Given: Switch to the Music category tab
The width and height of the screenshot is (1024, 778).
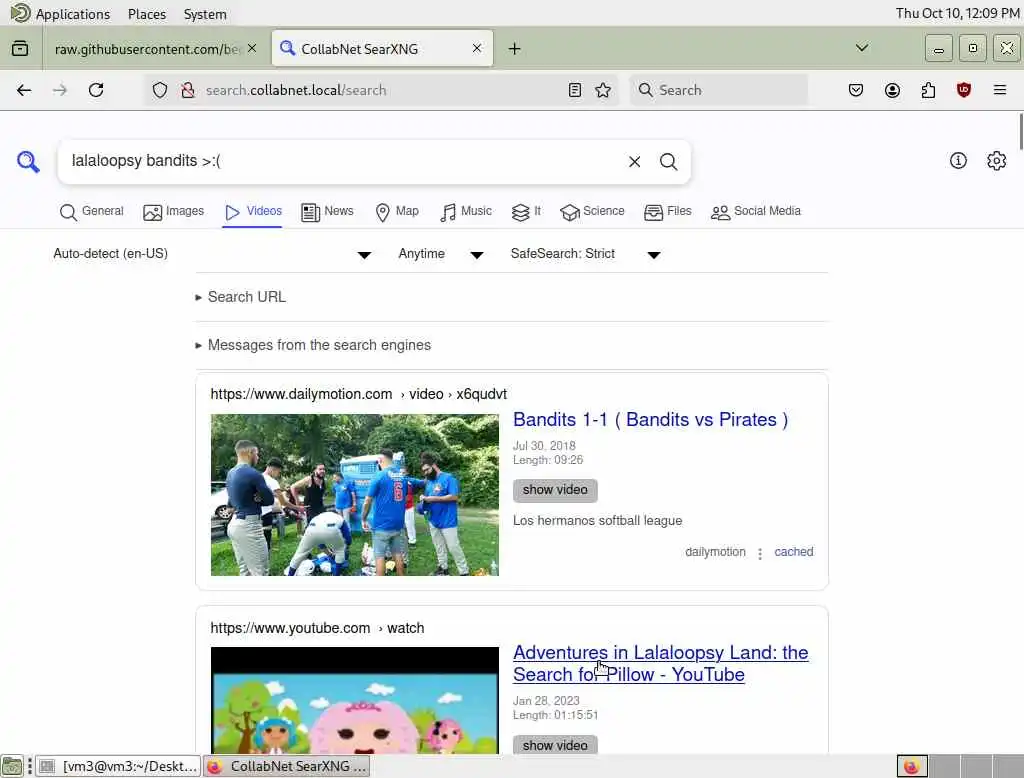Looking at the screenshot, I should click(x=466, y=212).
